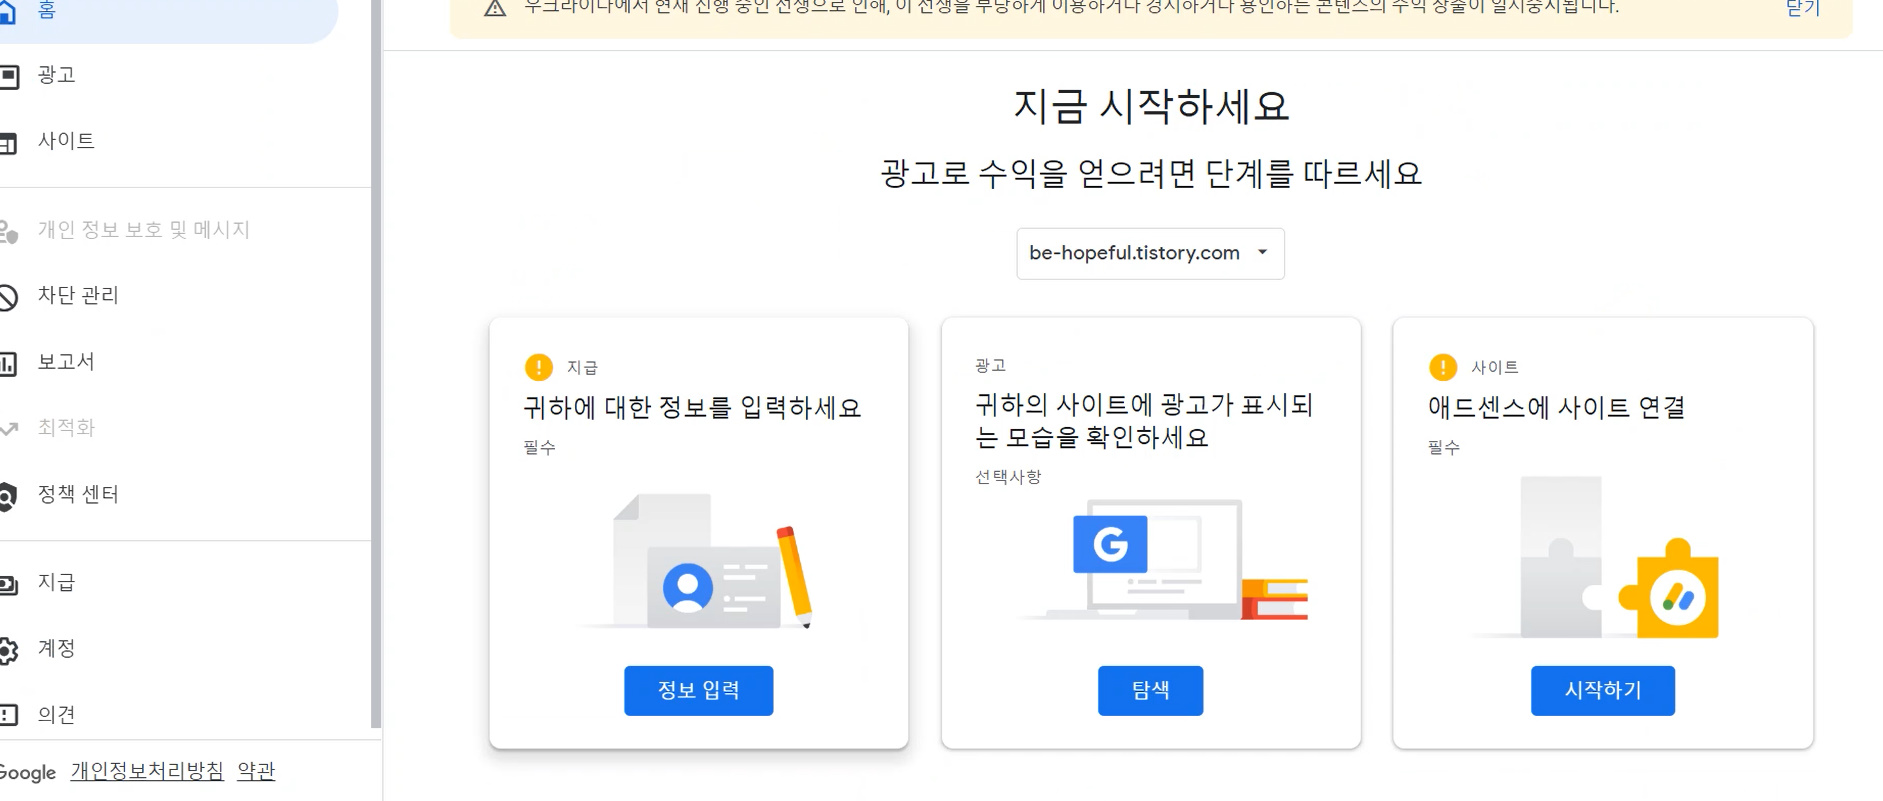1883x801 pixels.
Task: Click the warning triangle icon in banner
Action: (495, 9)
